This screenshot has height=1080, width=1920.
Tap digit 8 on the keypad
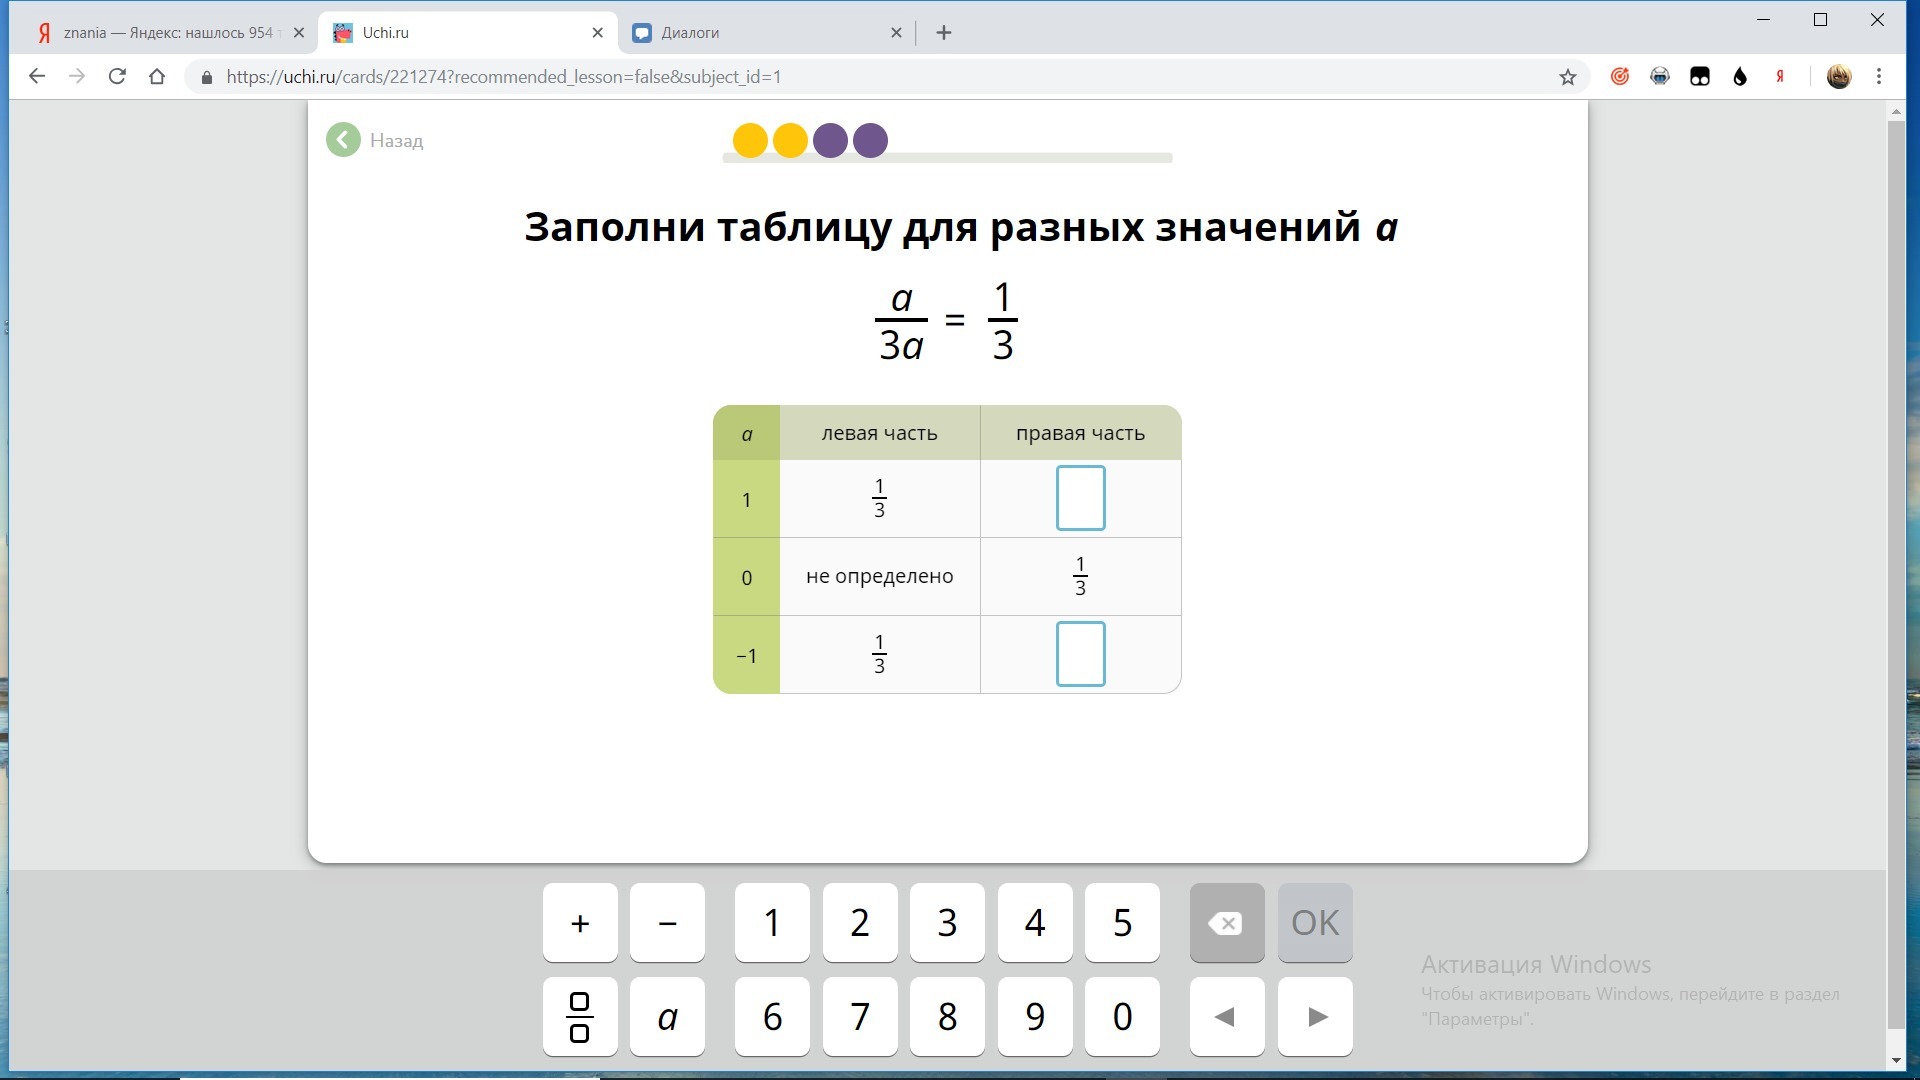tap(947, 1017)
